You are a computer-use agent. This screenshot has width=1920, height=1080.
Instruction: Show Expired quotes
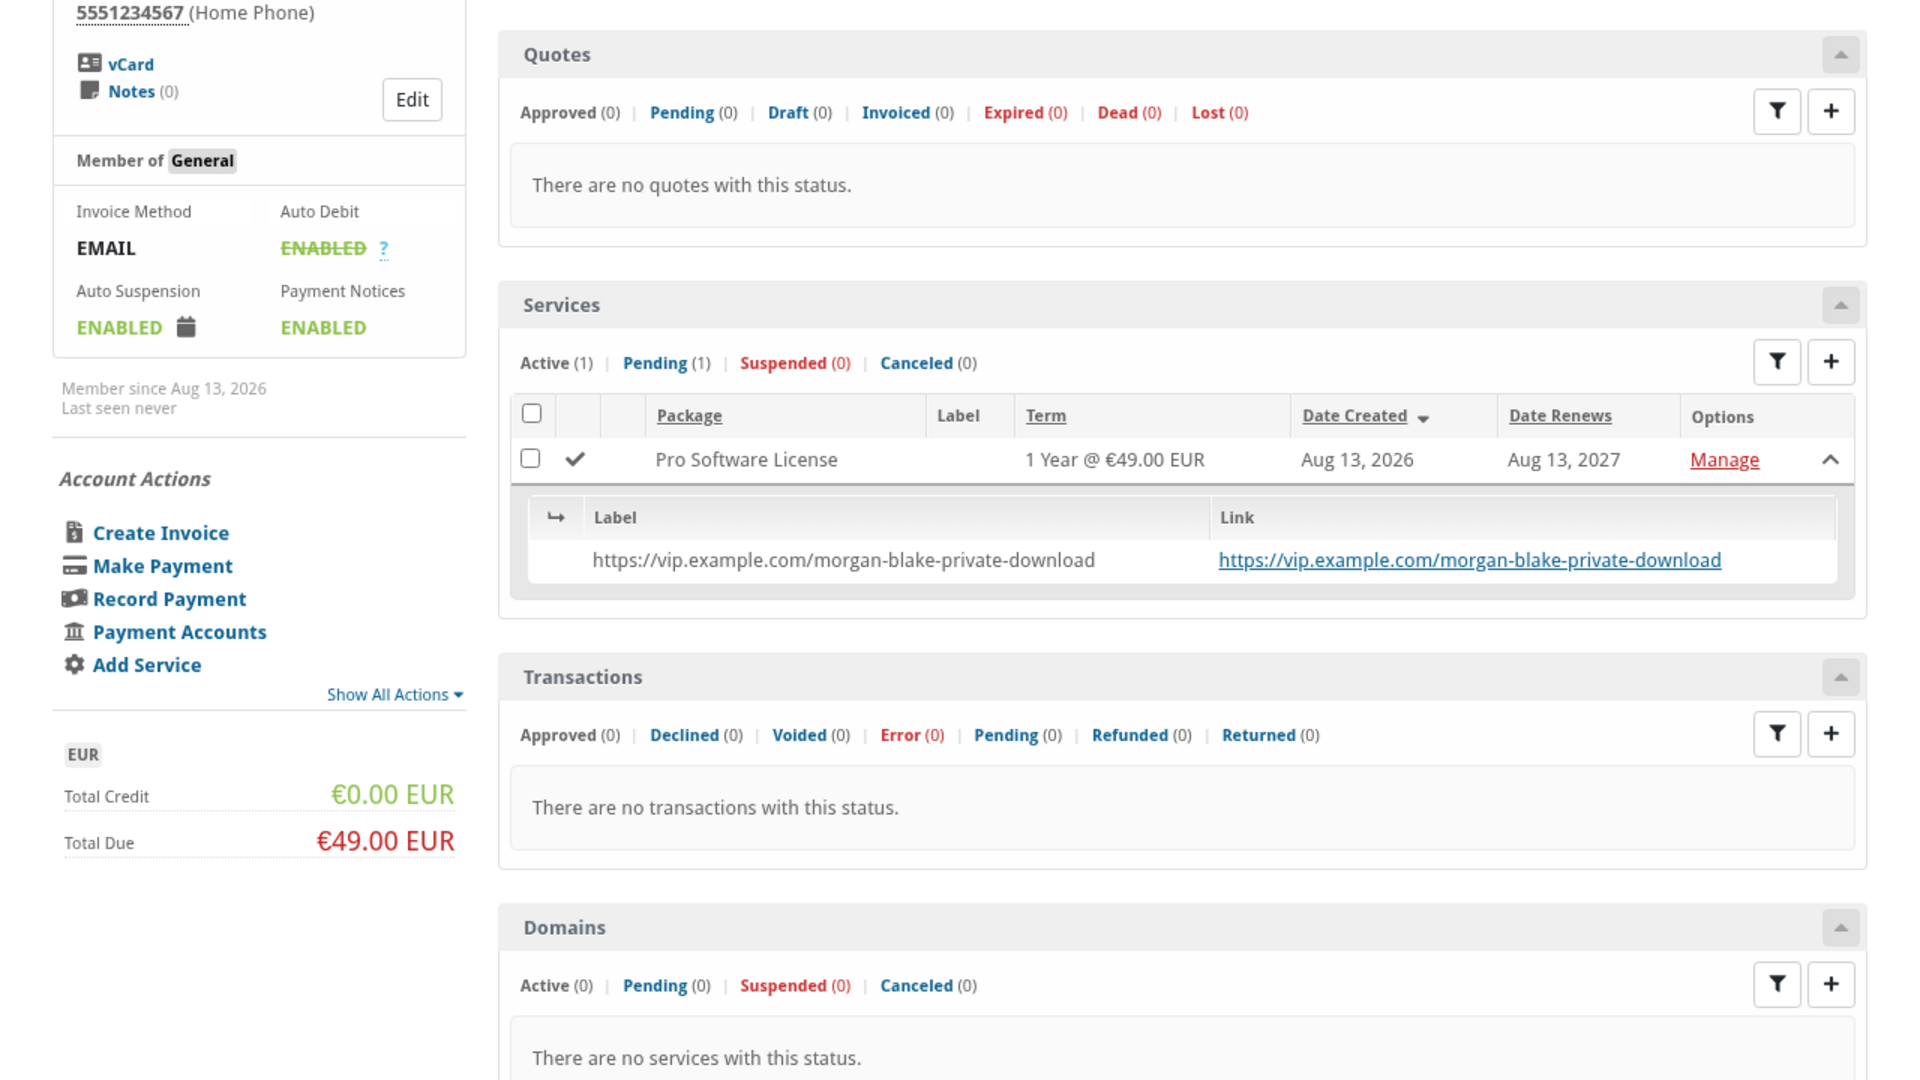click(x=1026, y=113)
